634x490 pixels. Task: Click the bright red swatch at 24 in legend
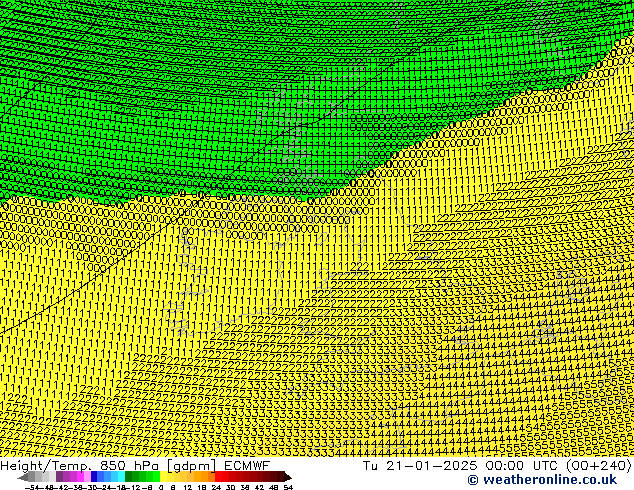tap(218, 476)
